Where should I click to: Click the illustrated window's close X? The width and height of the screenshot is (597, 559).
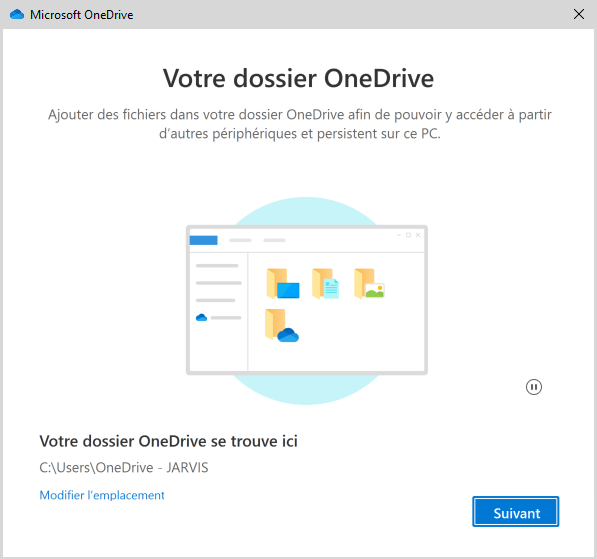tap(418, 235)
